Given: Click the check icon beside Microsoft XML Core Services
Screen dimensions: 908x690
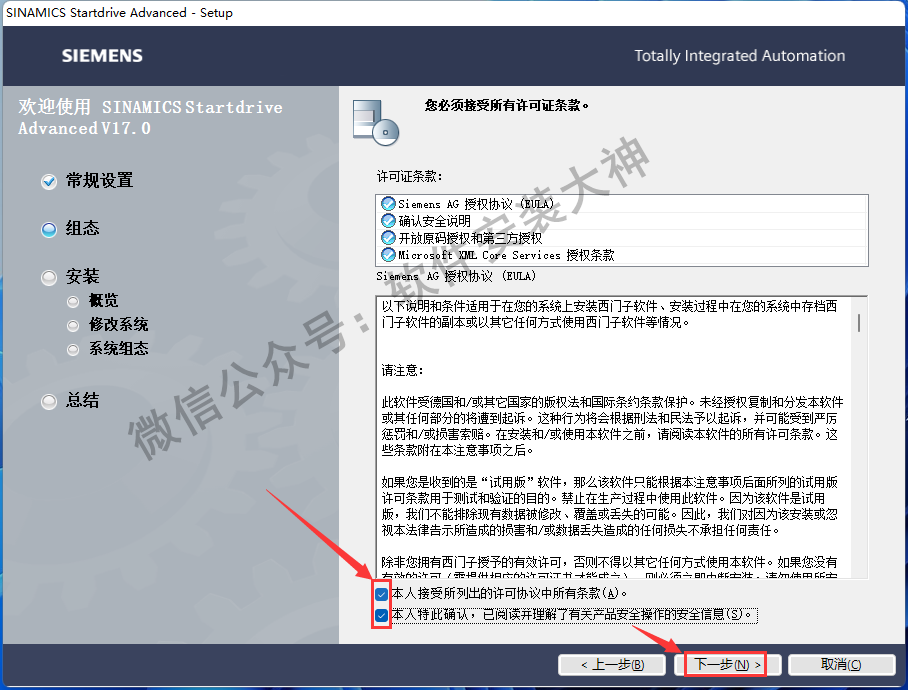Looking at the screenshot, I should coord(388,255).
